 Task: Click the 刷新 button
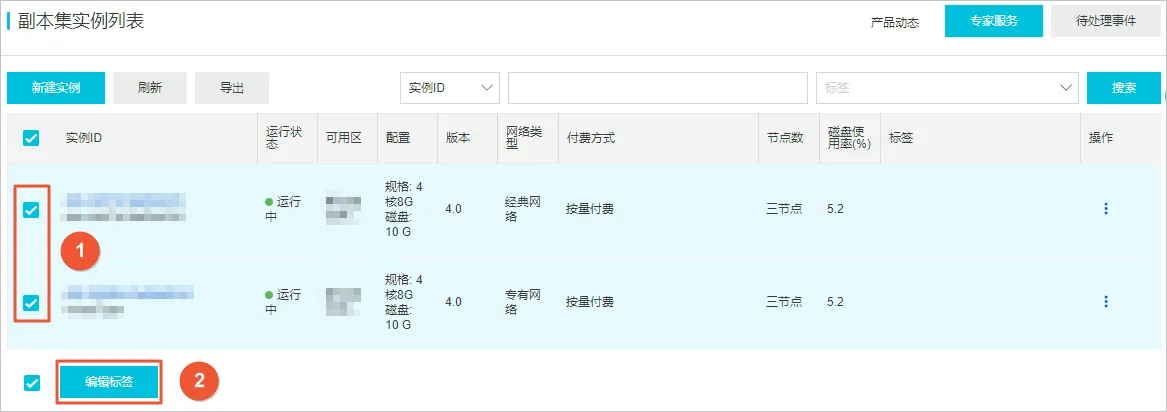150,88
